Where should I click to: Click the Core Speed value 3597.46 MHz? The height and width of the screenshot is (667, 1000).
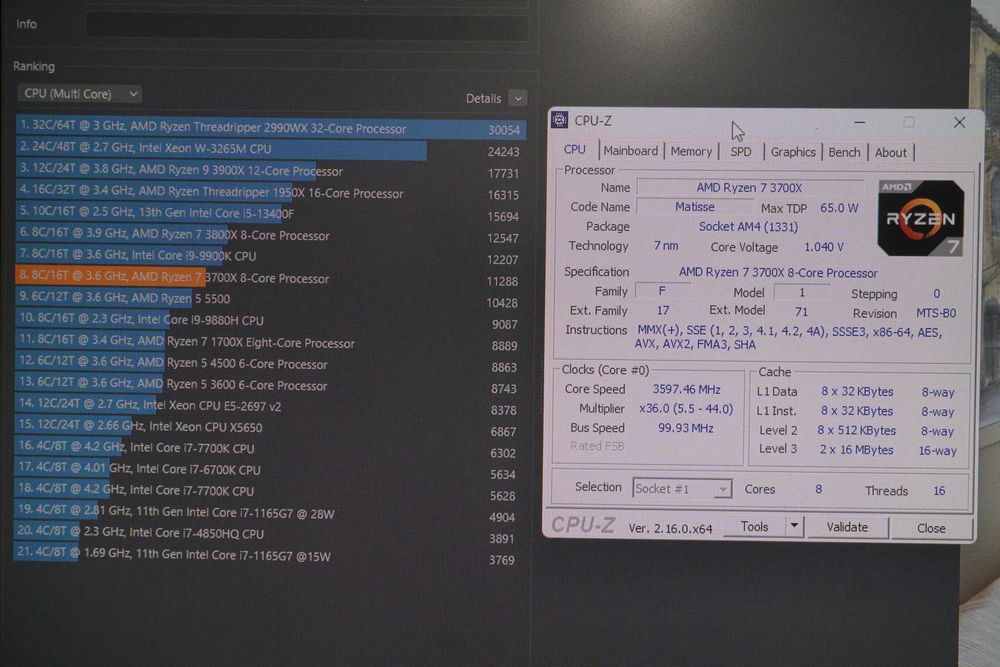(686, 389)
